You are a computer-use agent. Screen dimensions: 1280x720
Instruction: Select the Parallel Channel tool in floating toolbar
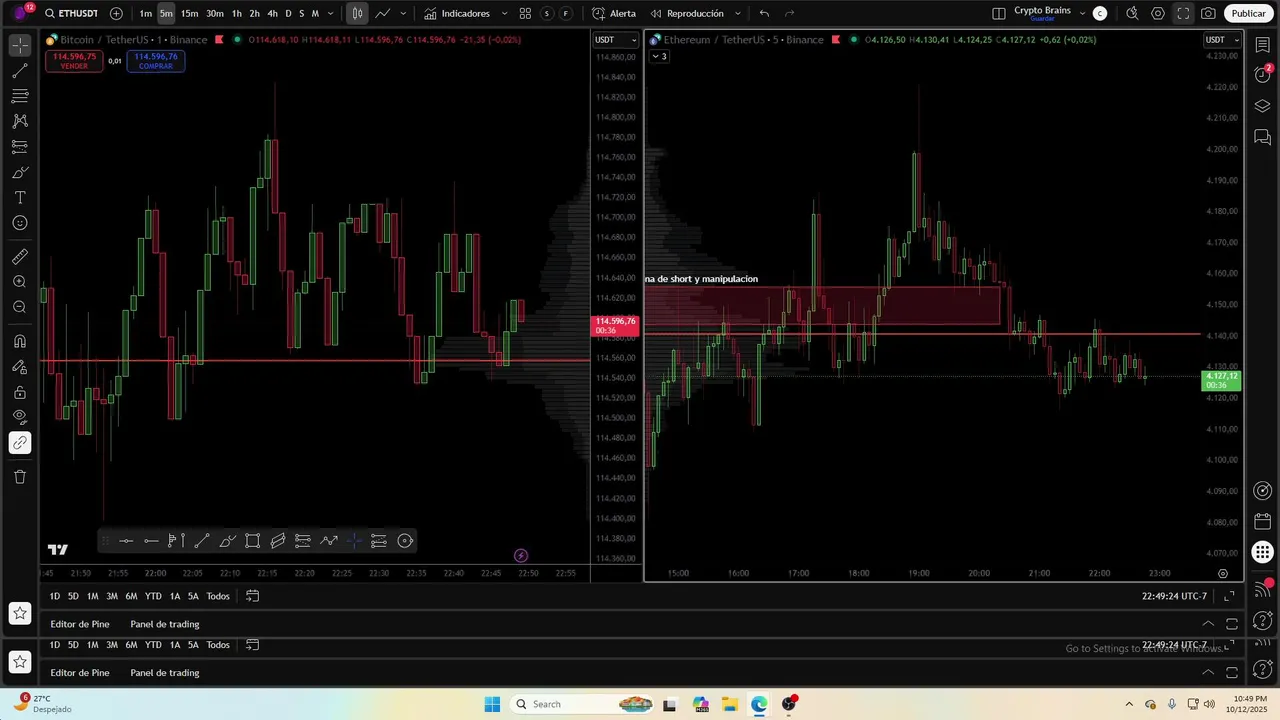click(x=278, y=541)
